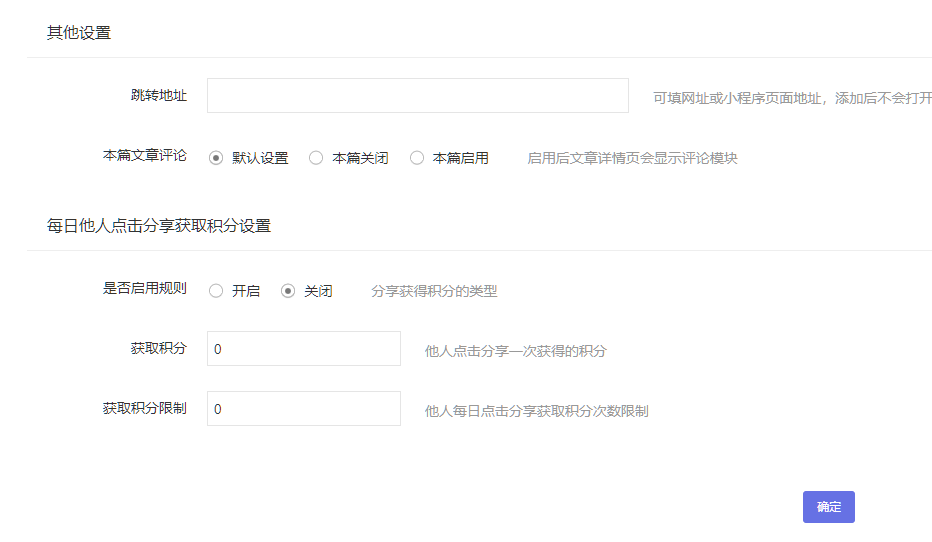Click the 确定 confirm button
The image size is (932, 542).
[x=829, y=507]
